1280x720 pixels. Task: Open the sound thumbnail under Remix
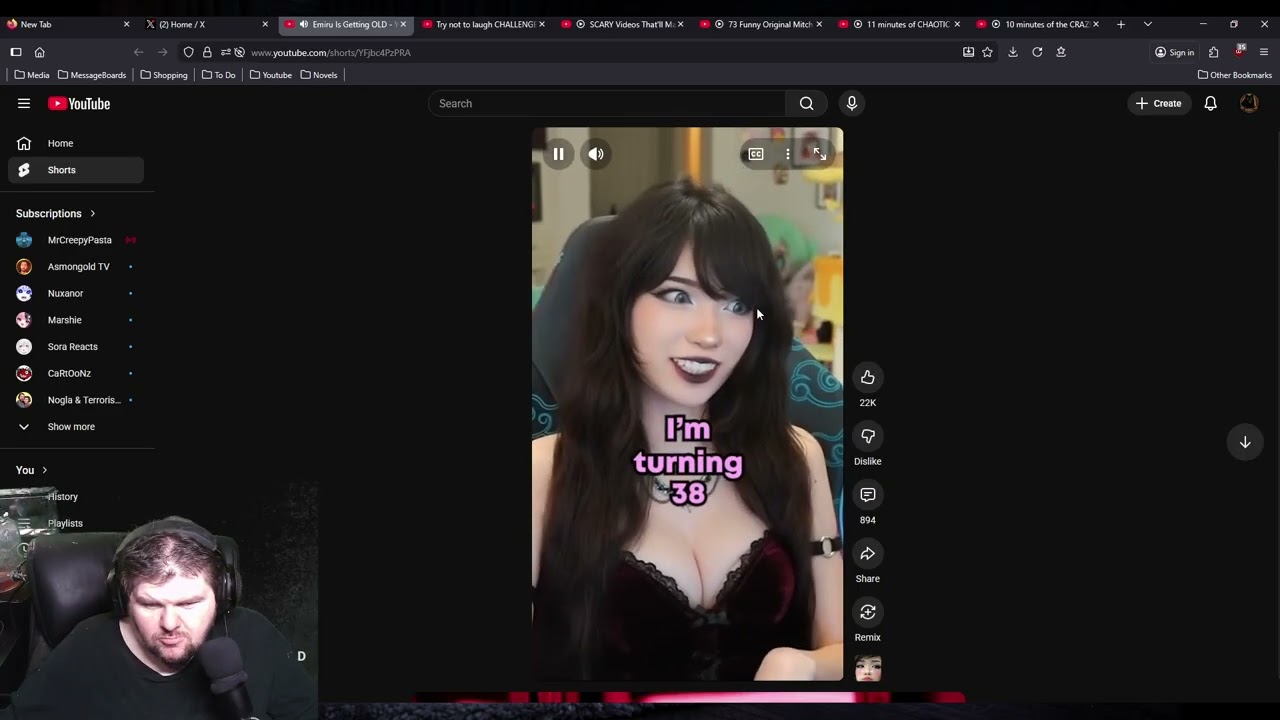pos(868,668)
